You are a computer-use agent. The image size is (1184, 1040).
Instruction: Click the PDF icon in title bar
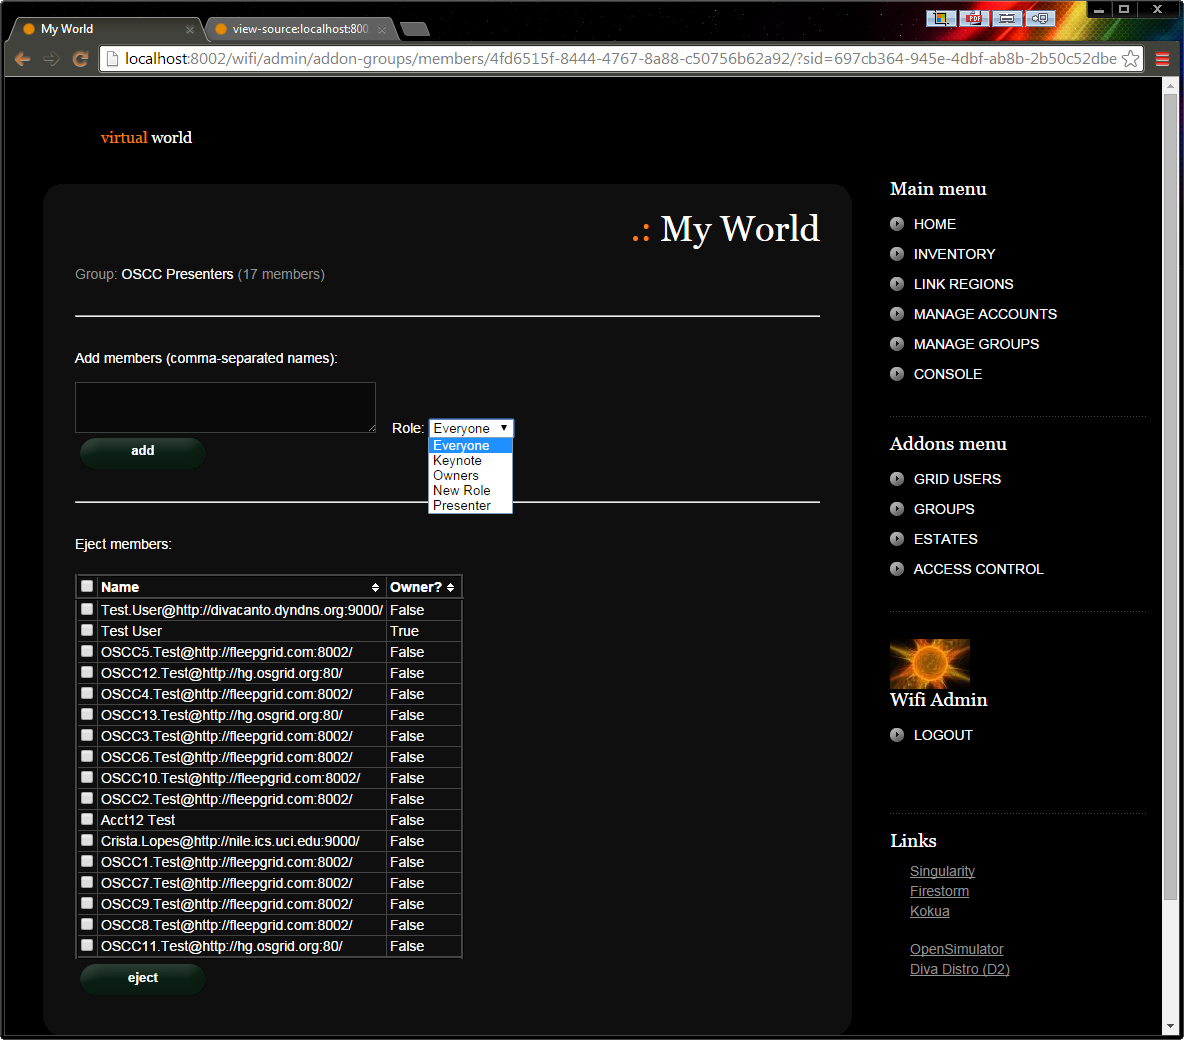click(x=973, y=18)
